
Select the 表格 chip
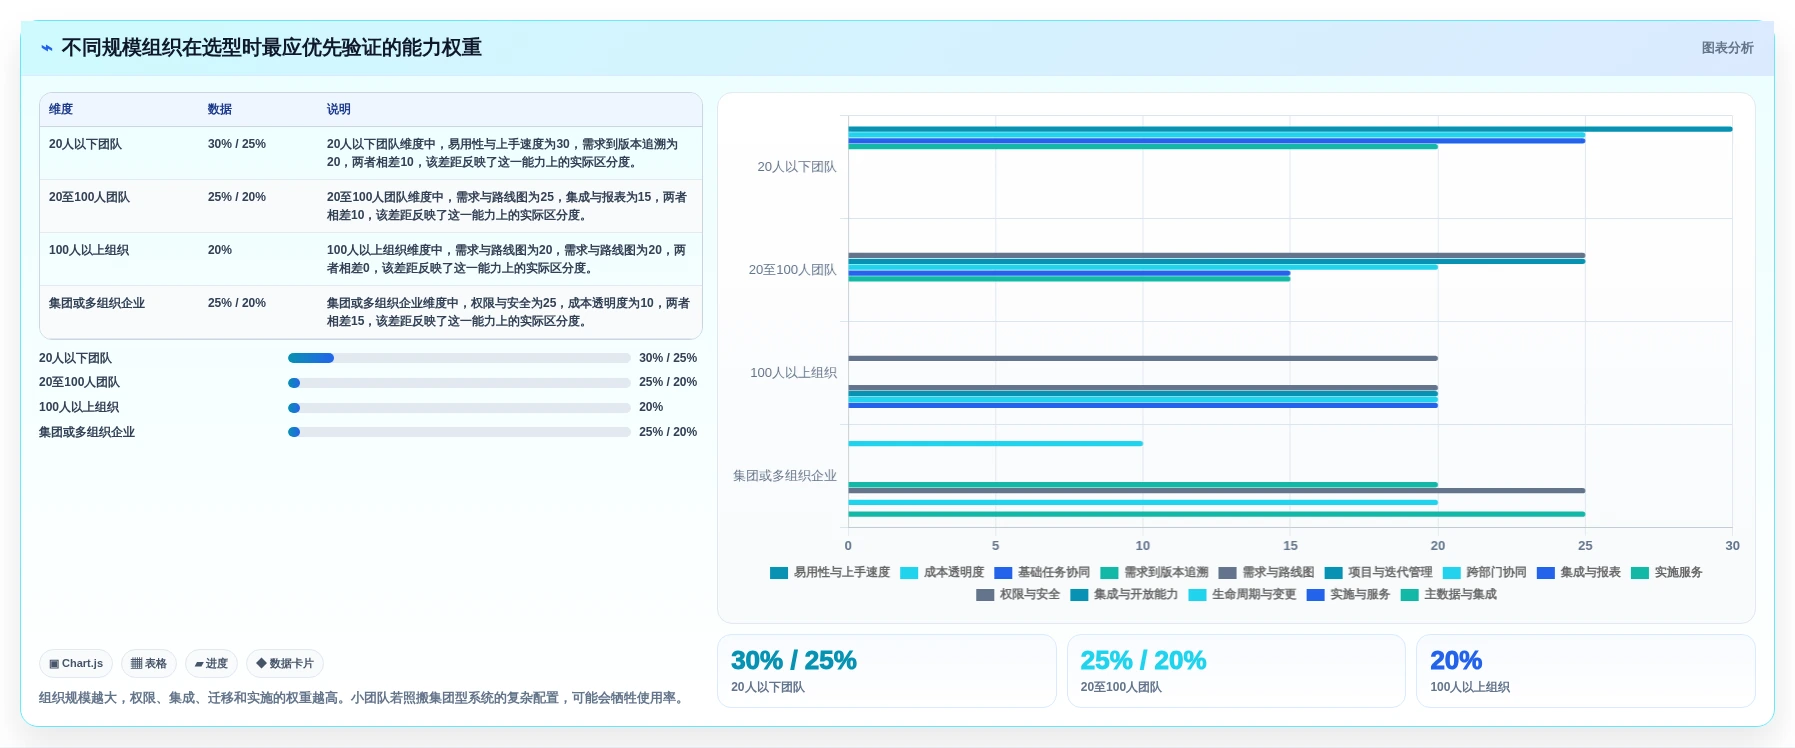pyautogui.click(x=149, y=663)
